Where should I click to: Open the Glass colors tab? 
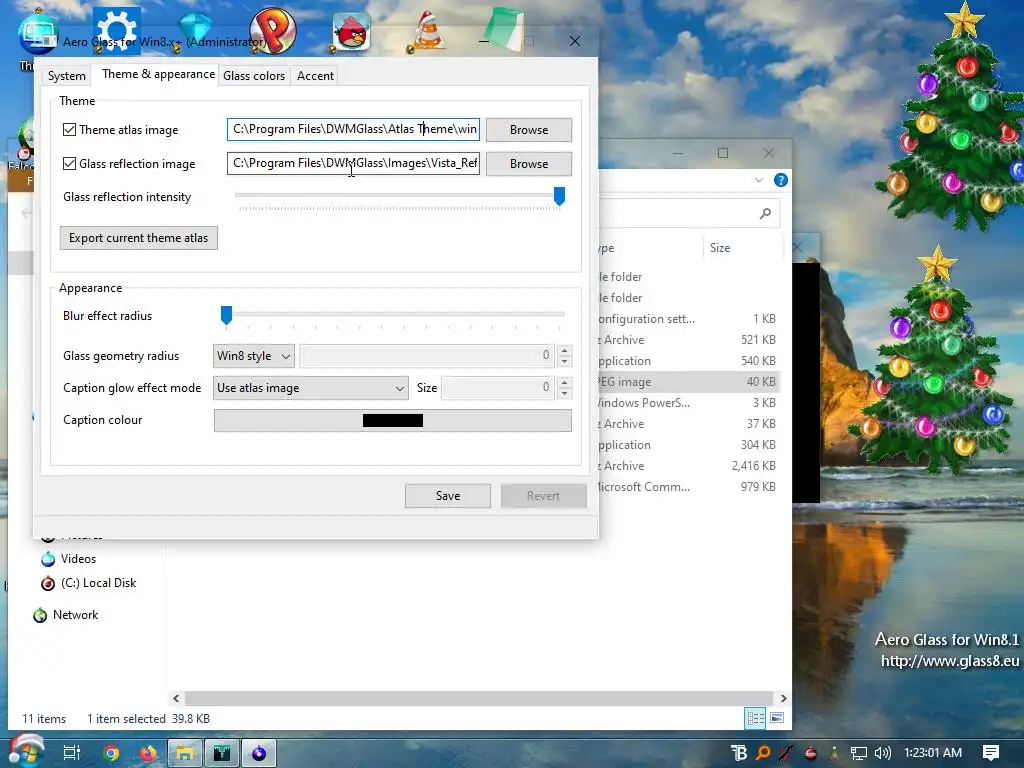coord(254,76)
